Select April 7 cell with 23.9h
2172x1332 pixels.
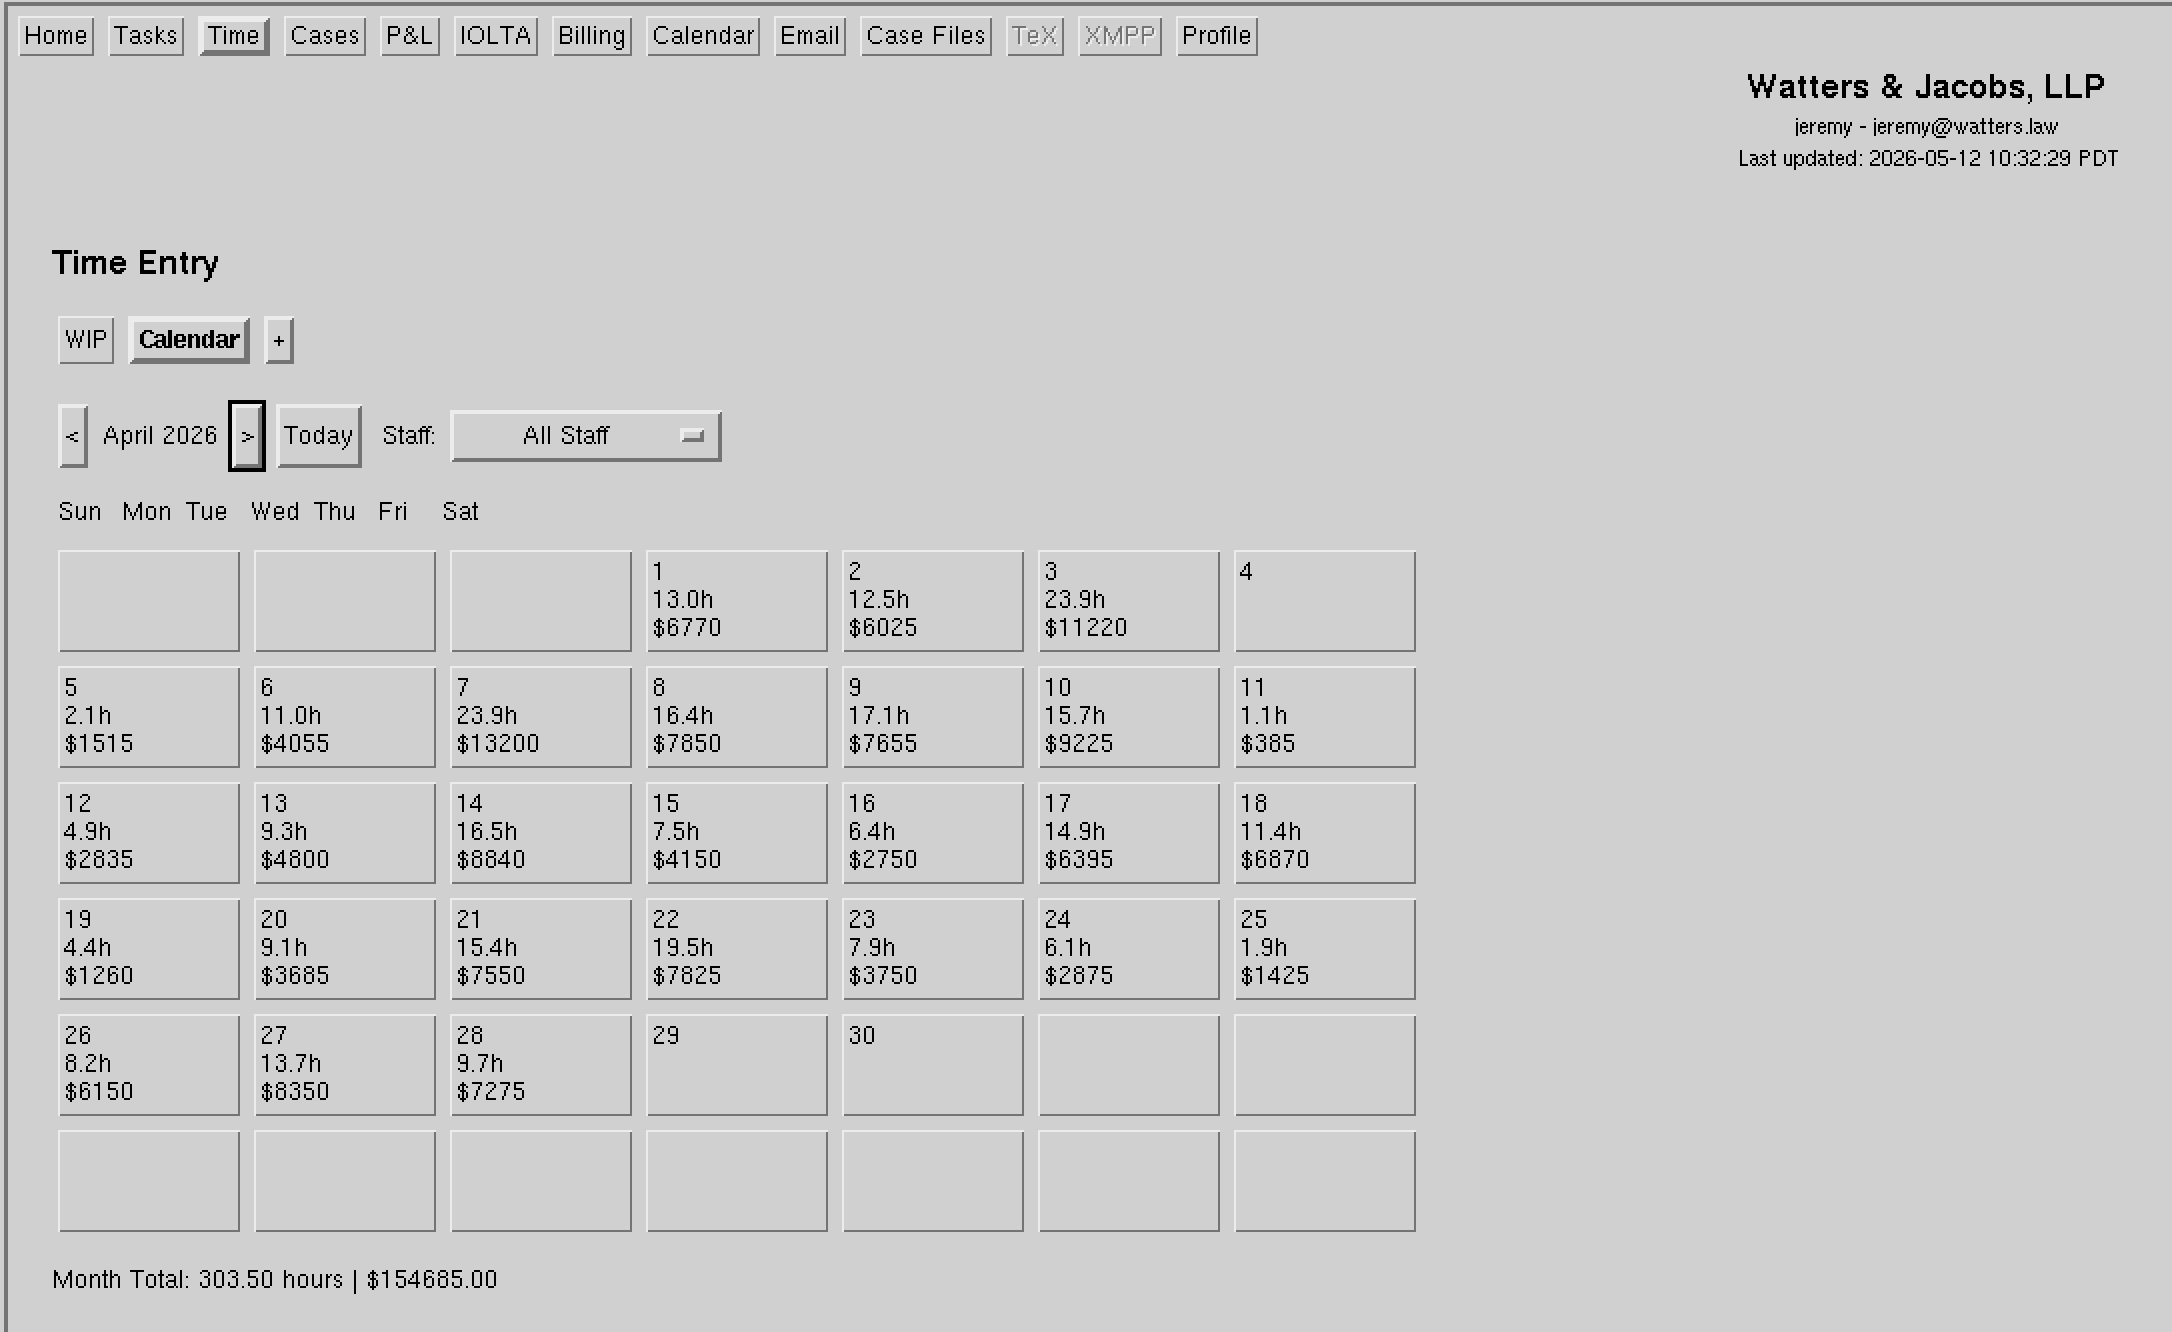(x=541, y=717)
